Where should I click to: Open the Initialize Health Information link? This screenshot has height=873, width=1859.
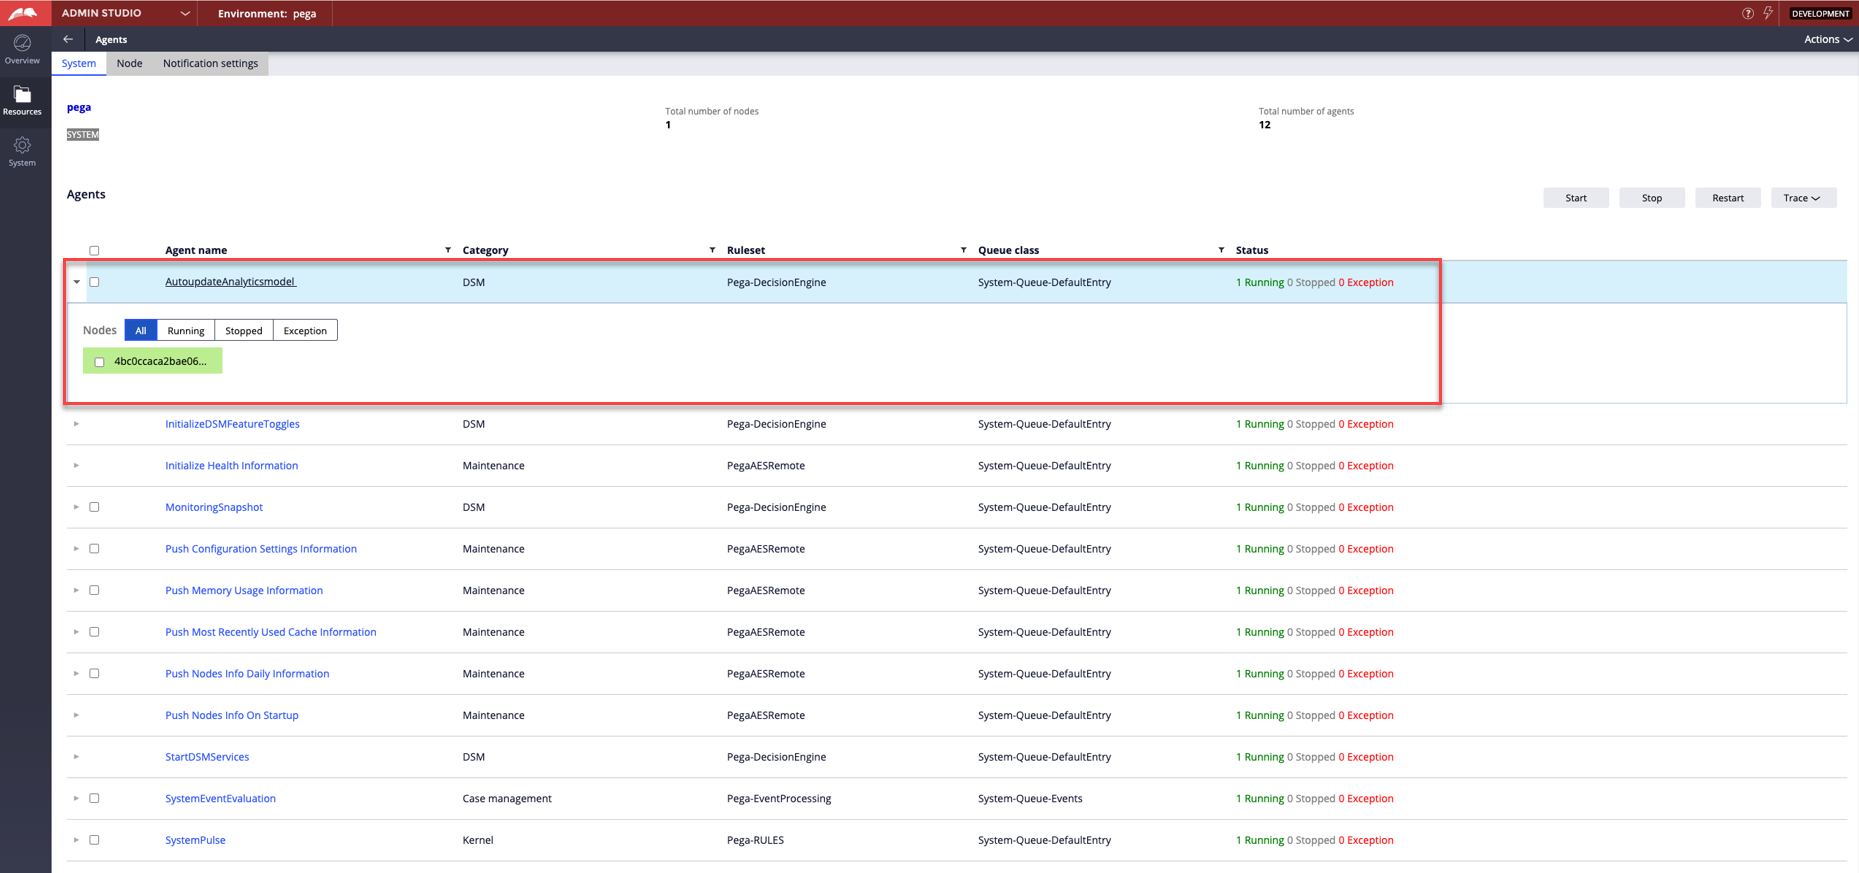tap(231, 465)
